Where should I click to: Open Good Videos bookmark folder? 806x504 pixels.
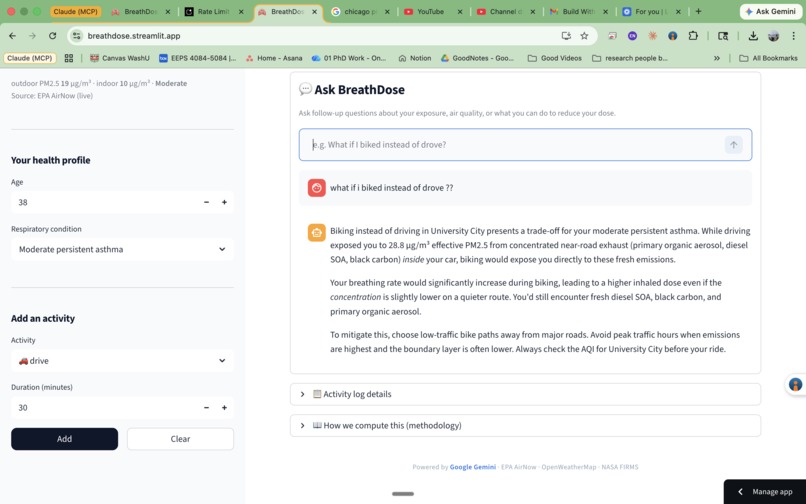tap(555, 58)
